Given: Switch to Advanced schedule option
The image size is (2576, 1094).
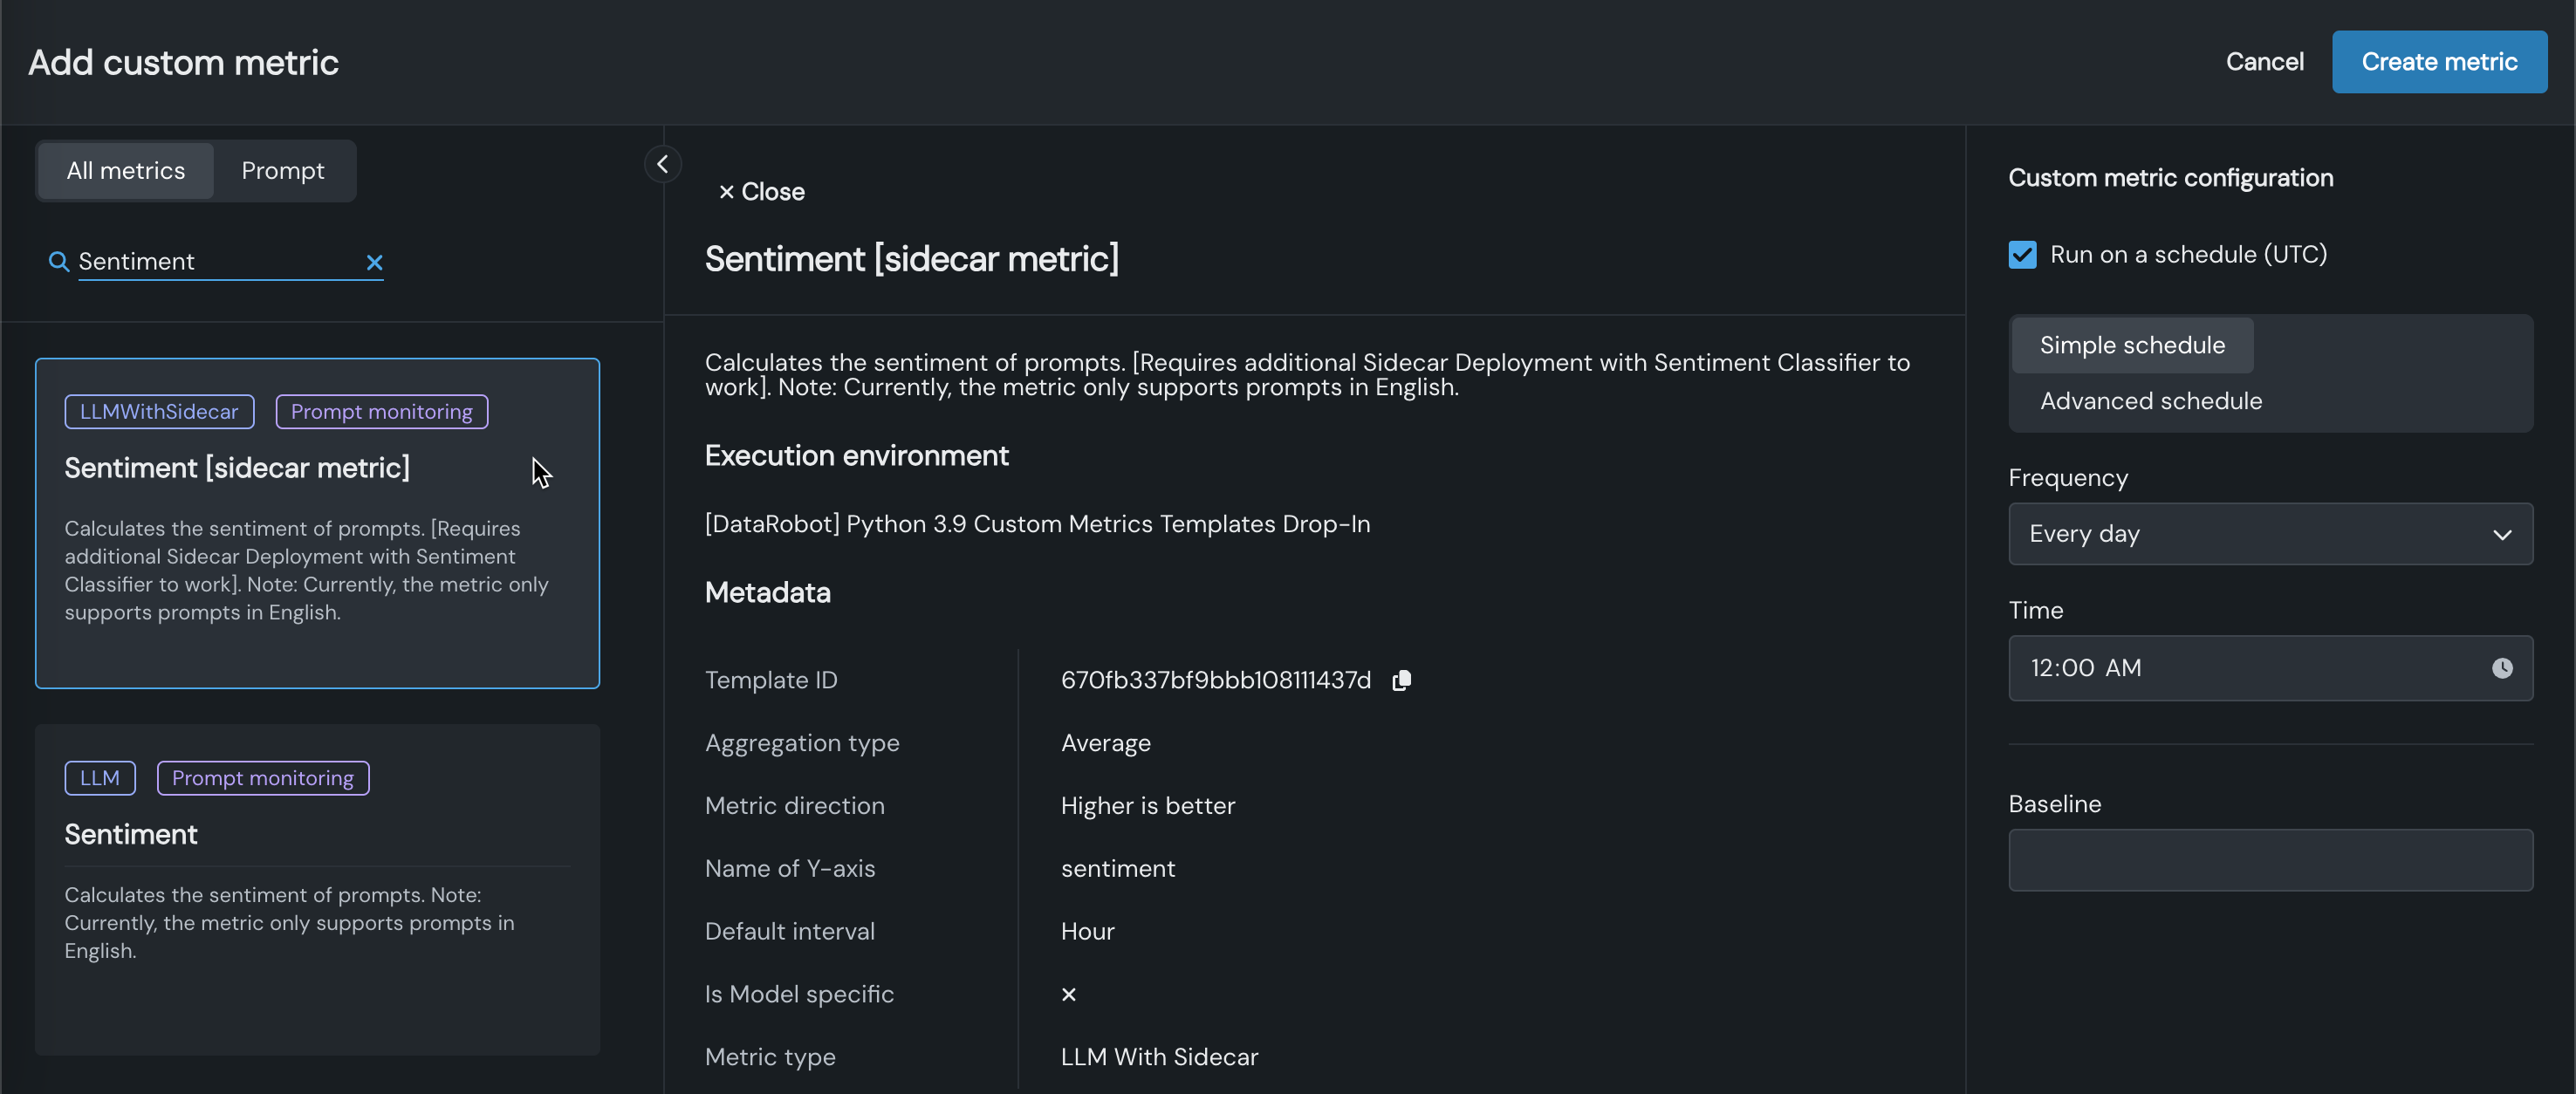Looking at the screenshot, I should [x=2150, y=401].
